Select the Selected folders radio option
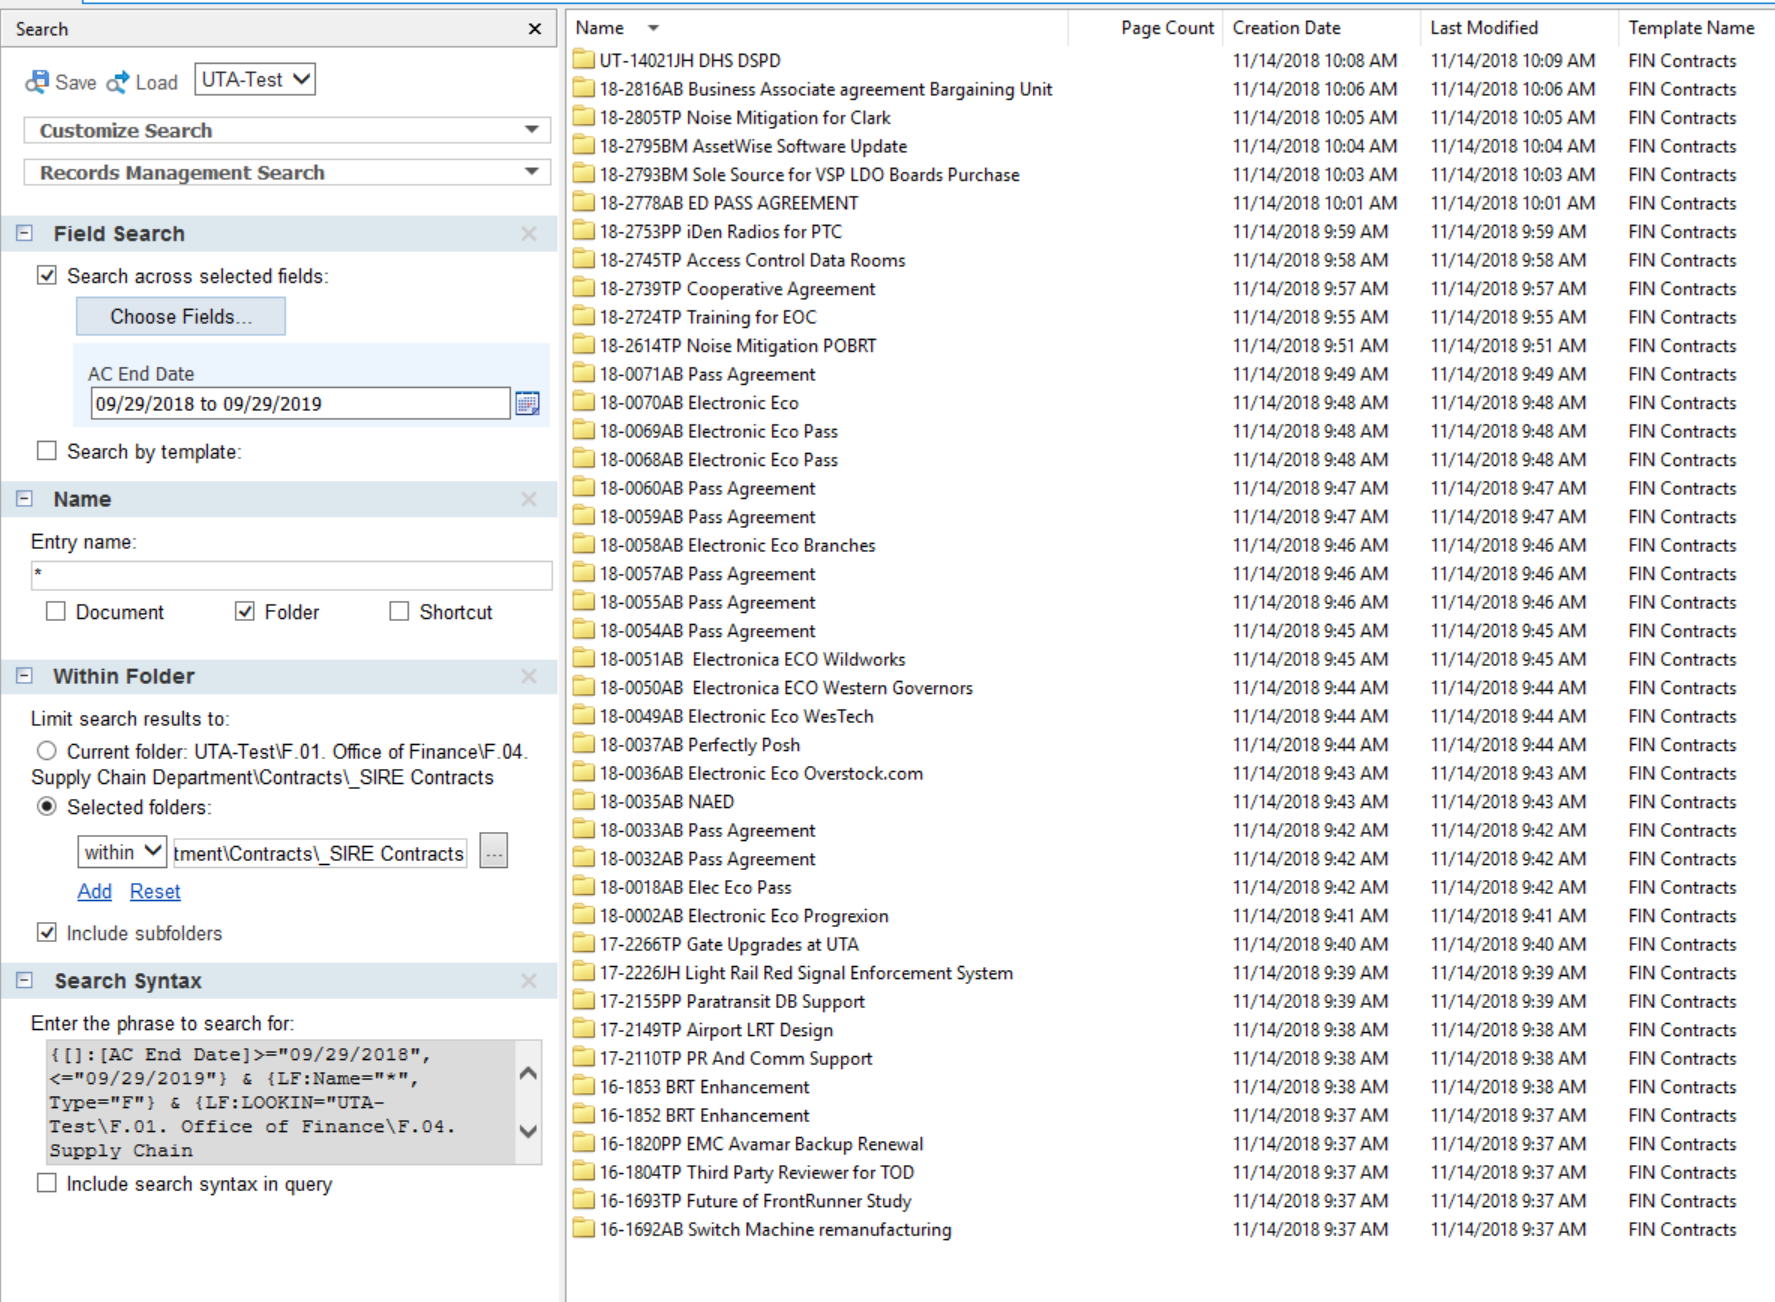This screenshot has width=1775, height=1302. 47,806
